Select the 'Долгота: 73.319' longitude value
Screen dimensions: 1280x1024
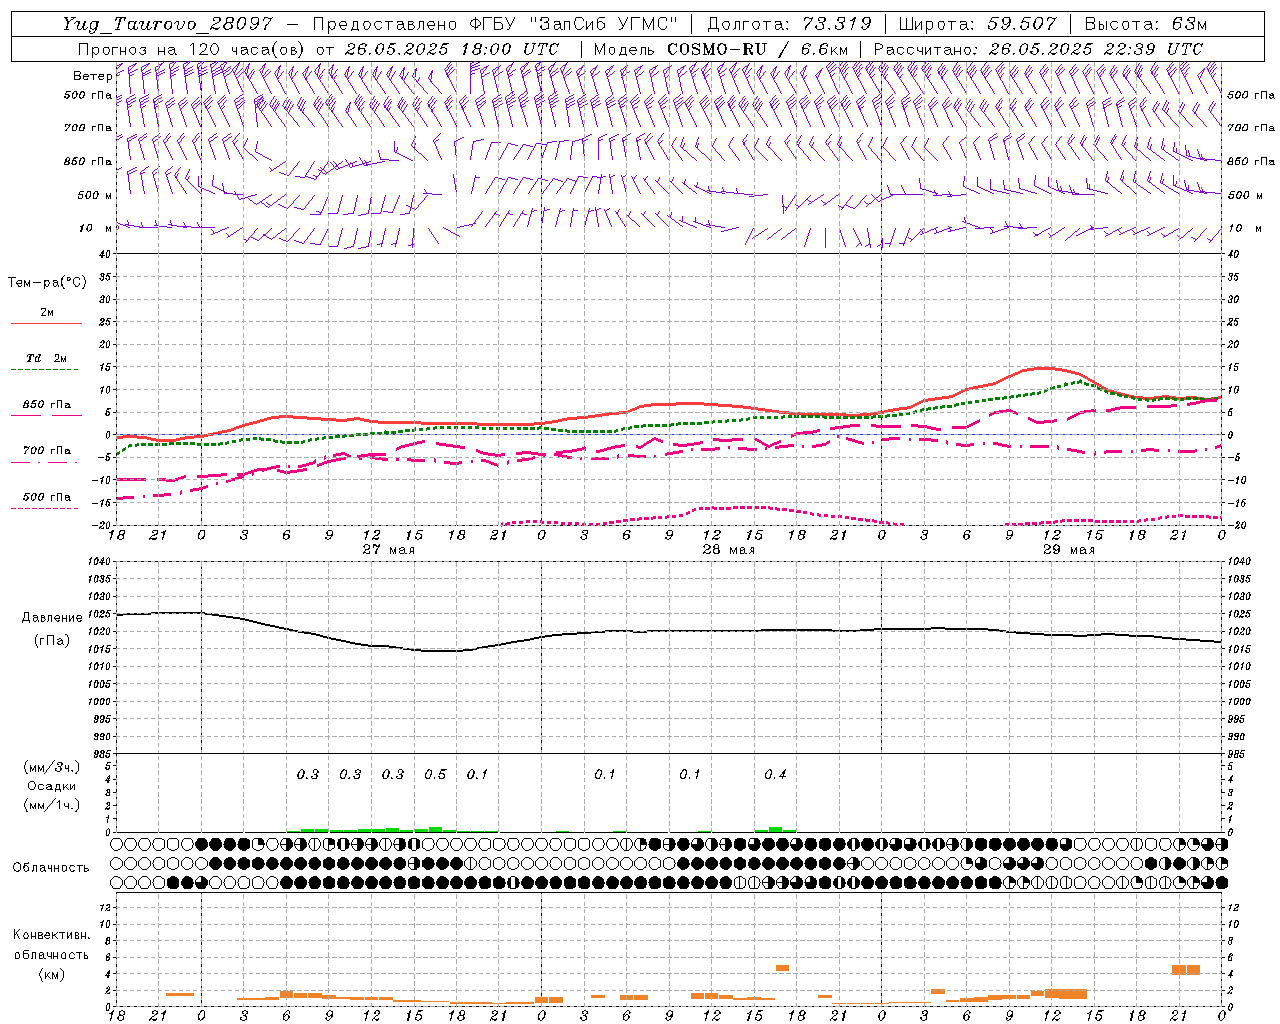[789, 24]
